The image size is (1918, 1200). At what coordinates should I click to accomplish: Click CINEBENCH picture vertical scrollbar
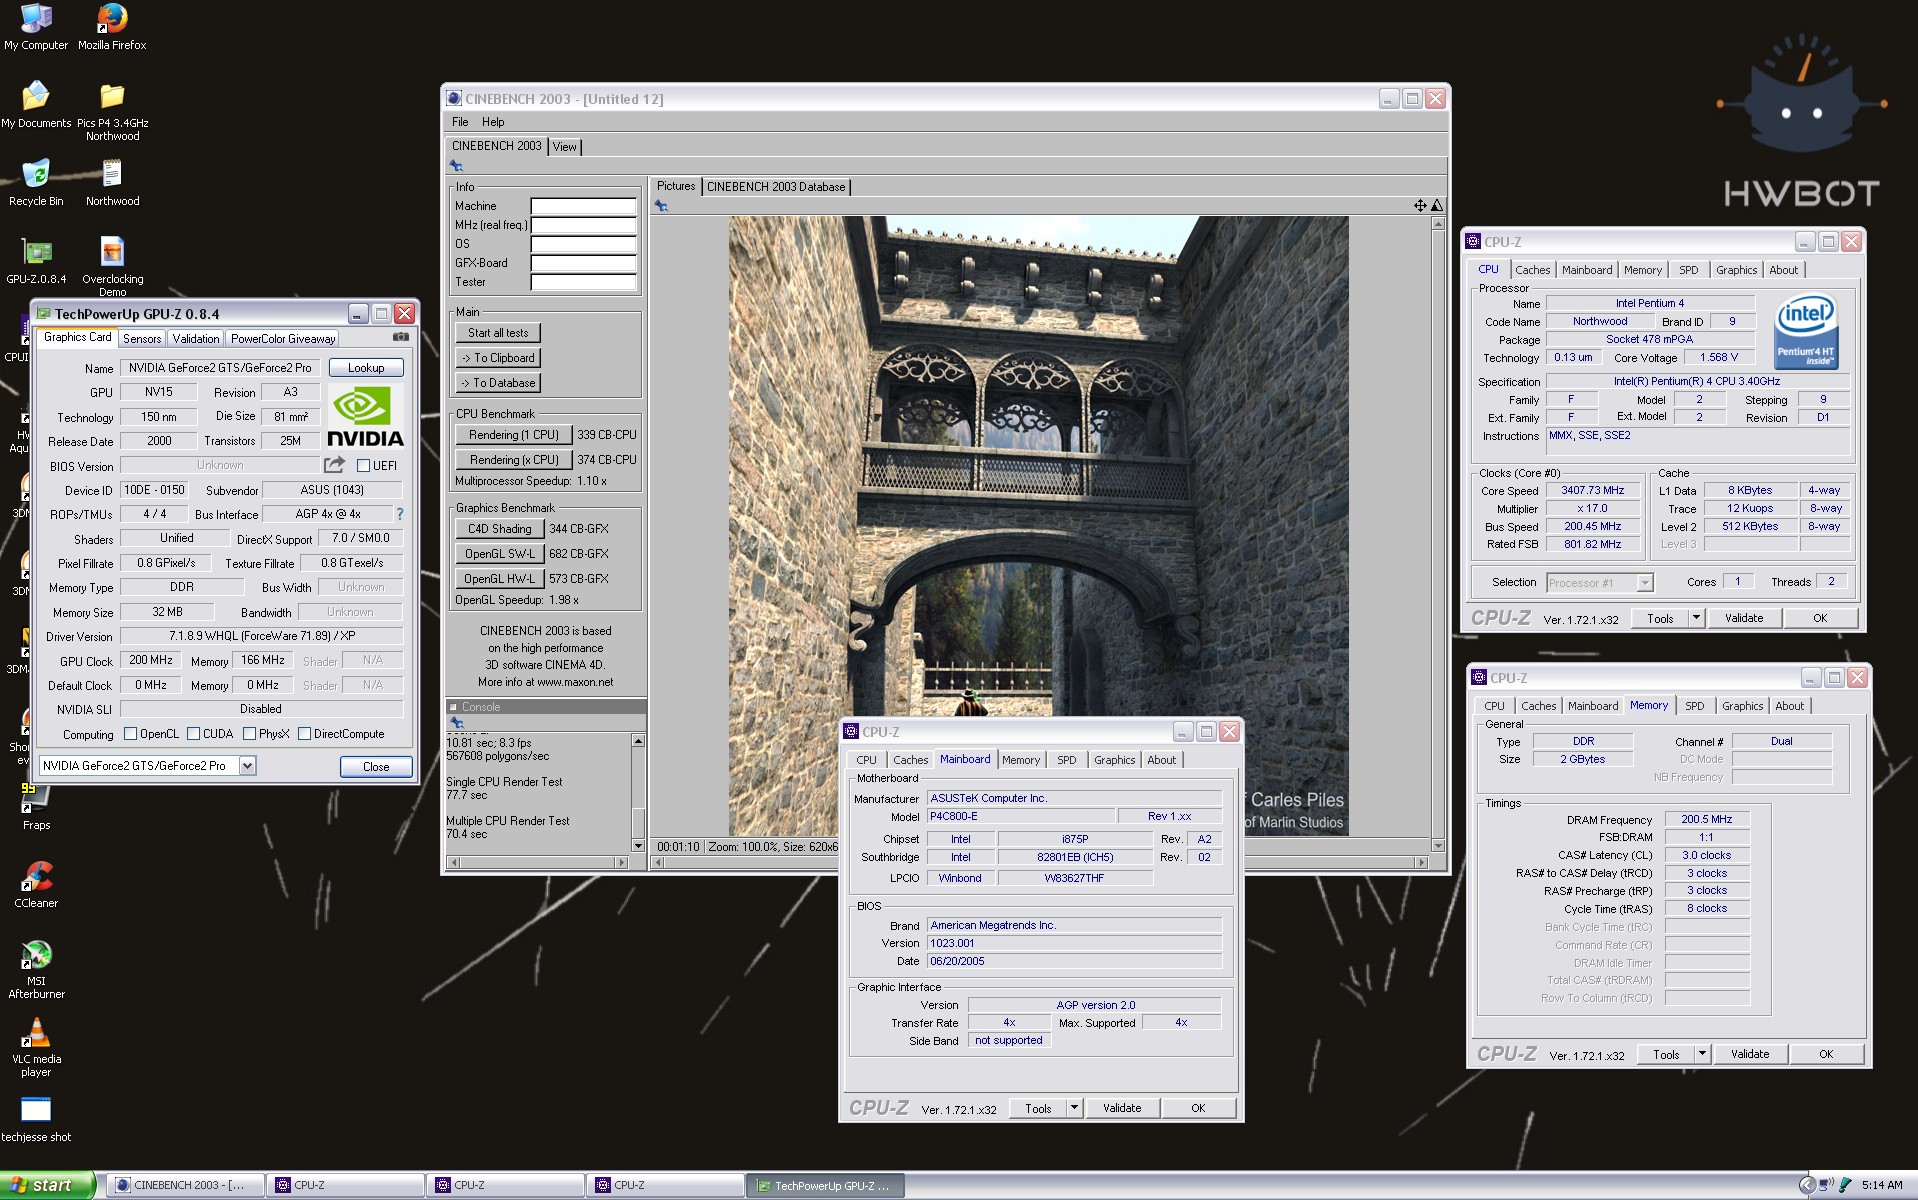pos(1438,536)
